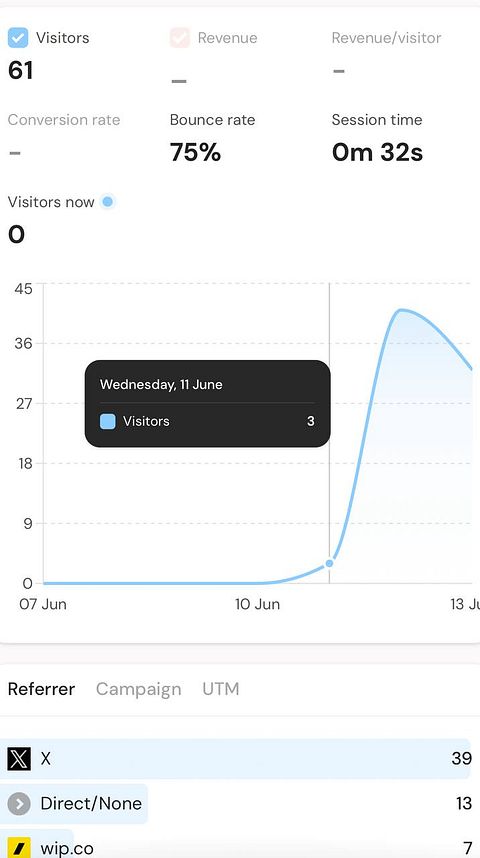Image resolution: width=480 pixels, height=858 pixels.
Task: Click the Direct/None arrow icon
Action: [19, 804]
